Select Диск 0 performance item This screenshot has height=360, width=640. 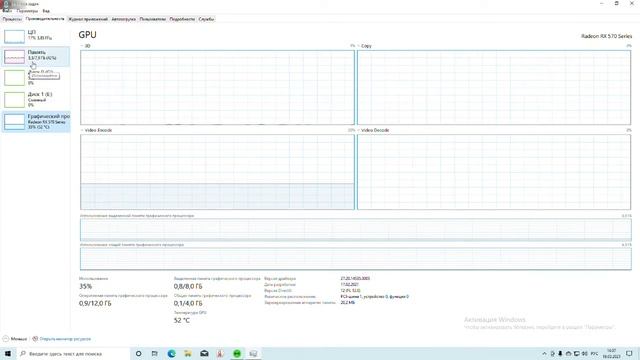(36, 77)
